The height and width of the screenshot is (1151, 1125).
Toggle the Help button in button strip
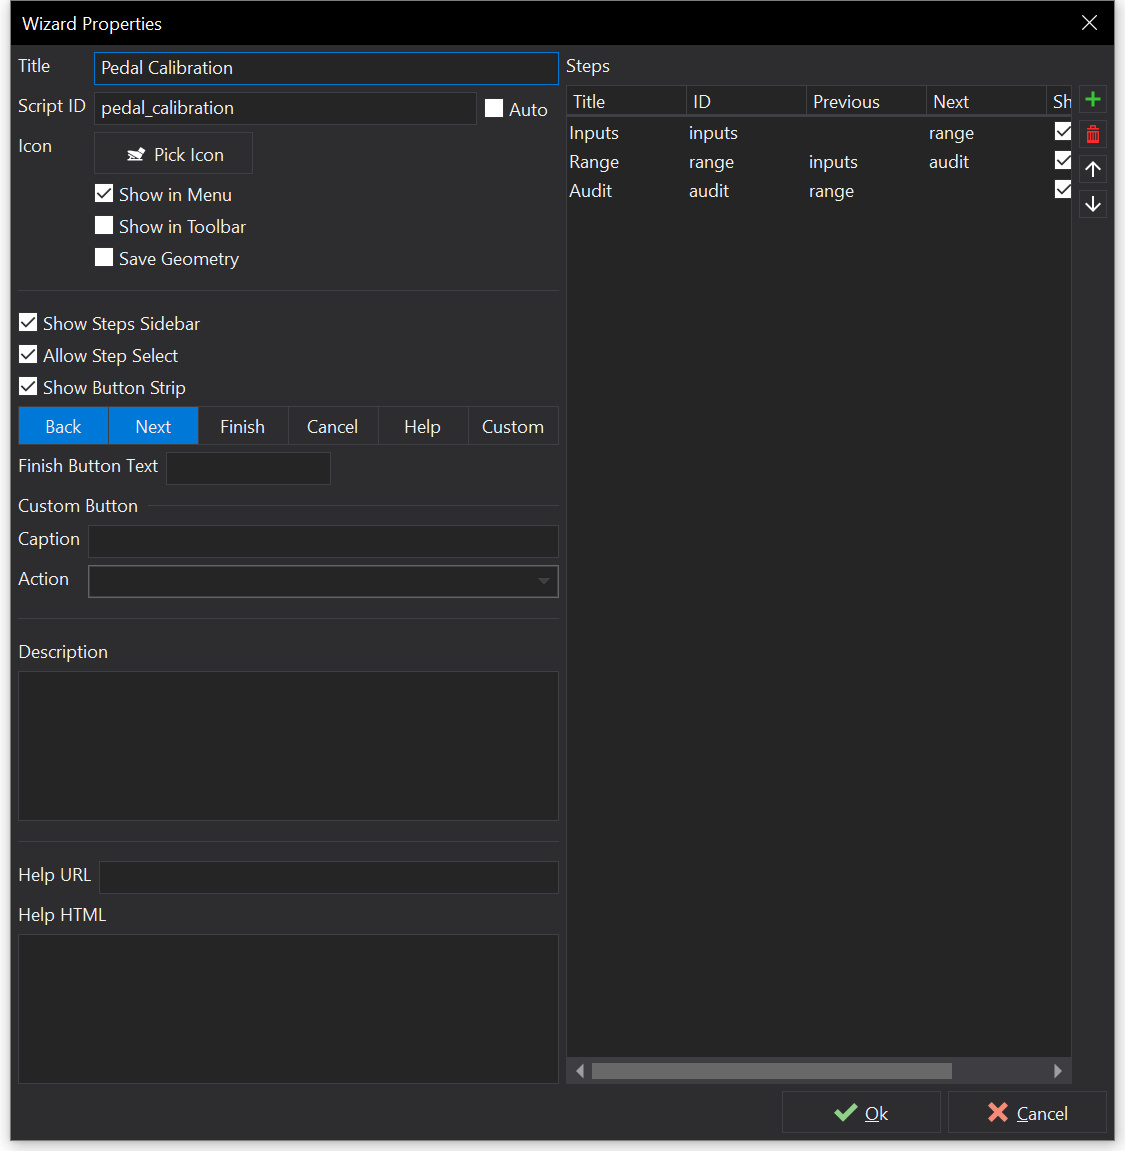(x=422, y=425)
